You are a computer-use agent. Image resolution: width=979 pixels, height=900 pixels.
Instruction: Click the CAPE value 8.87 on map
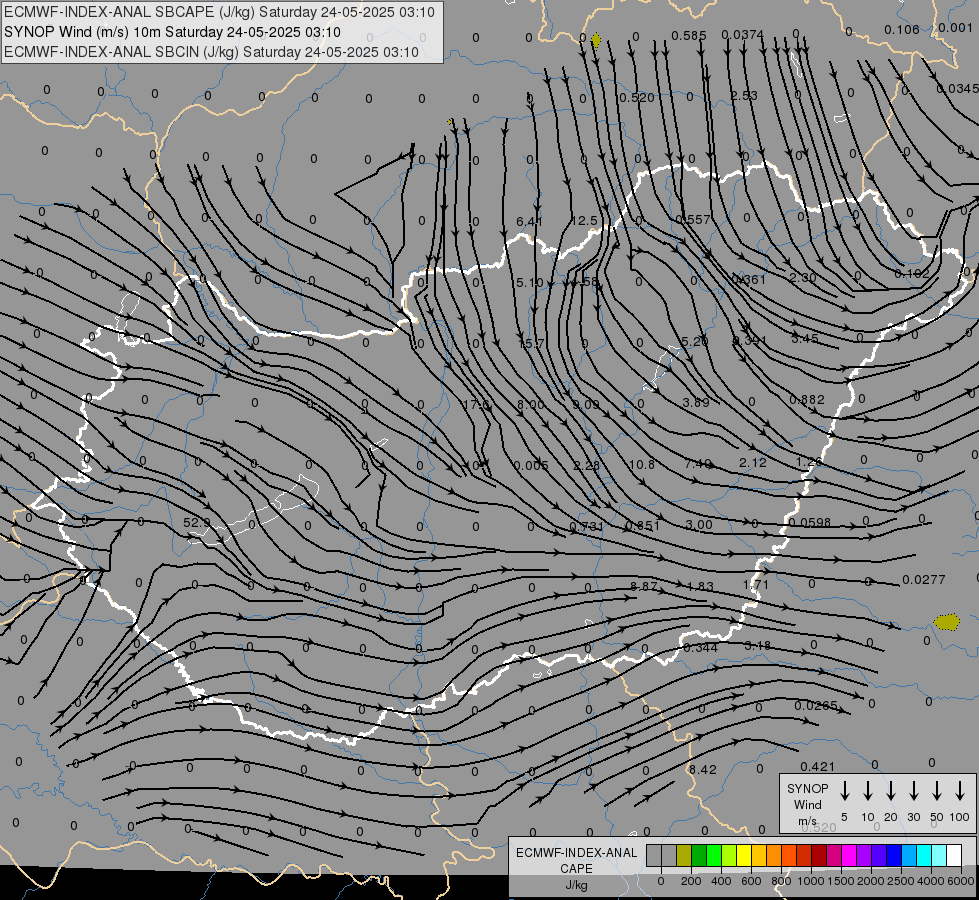[644, 586]
